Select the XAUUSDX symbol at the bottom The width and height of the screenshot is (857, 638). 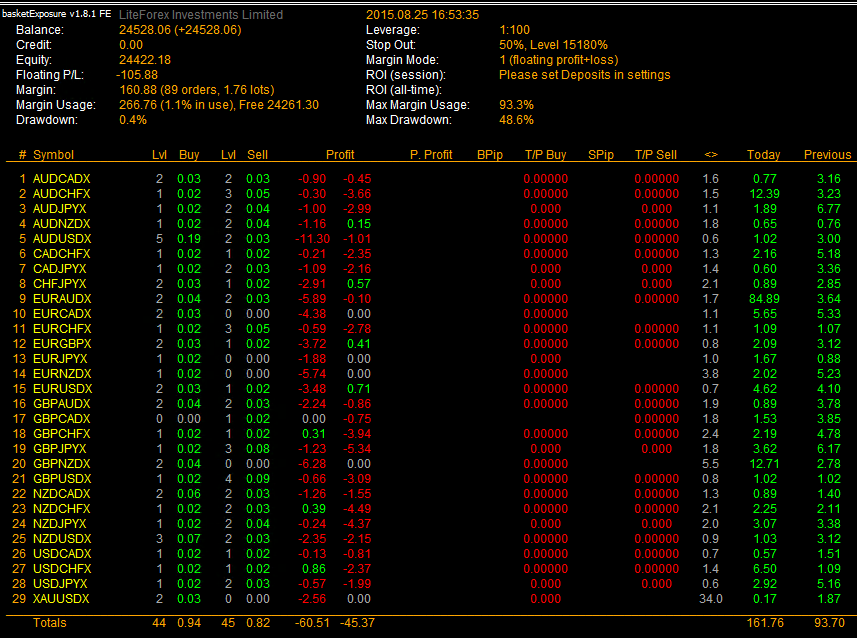pyautogui.click(x=62, y=599)
